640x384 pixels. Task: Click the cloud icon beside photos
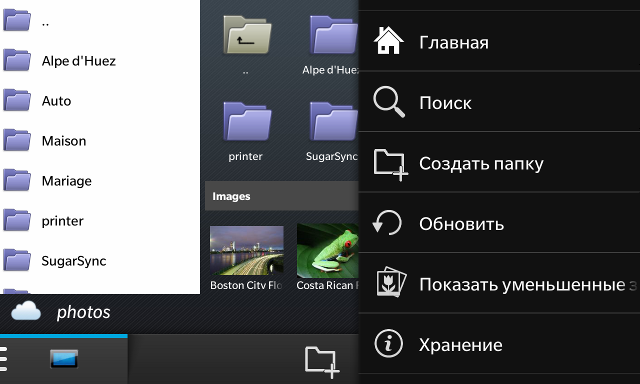(x=26, y=312)
